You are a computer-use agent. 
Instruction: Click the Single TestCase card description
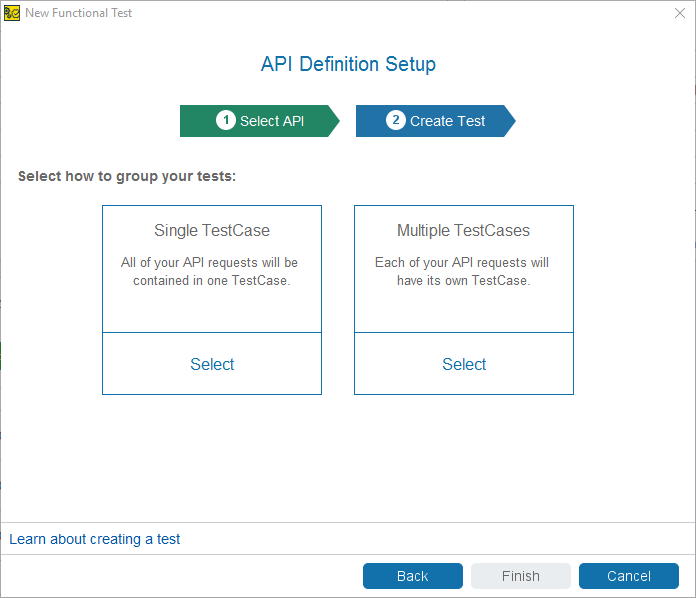click(210, 271)
